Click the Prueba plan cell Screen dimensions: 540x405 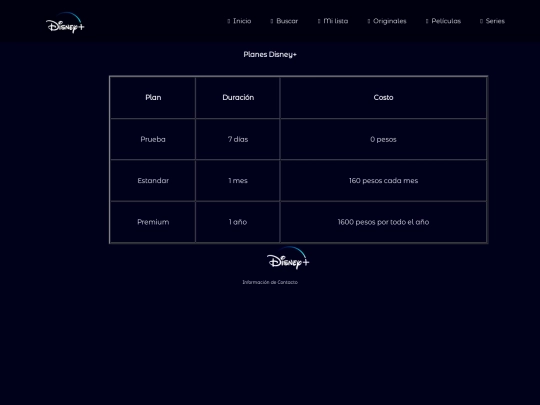click(x=153, y=139)
